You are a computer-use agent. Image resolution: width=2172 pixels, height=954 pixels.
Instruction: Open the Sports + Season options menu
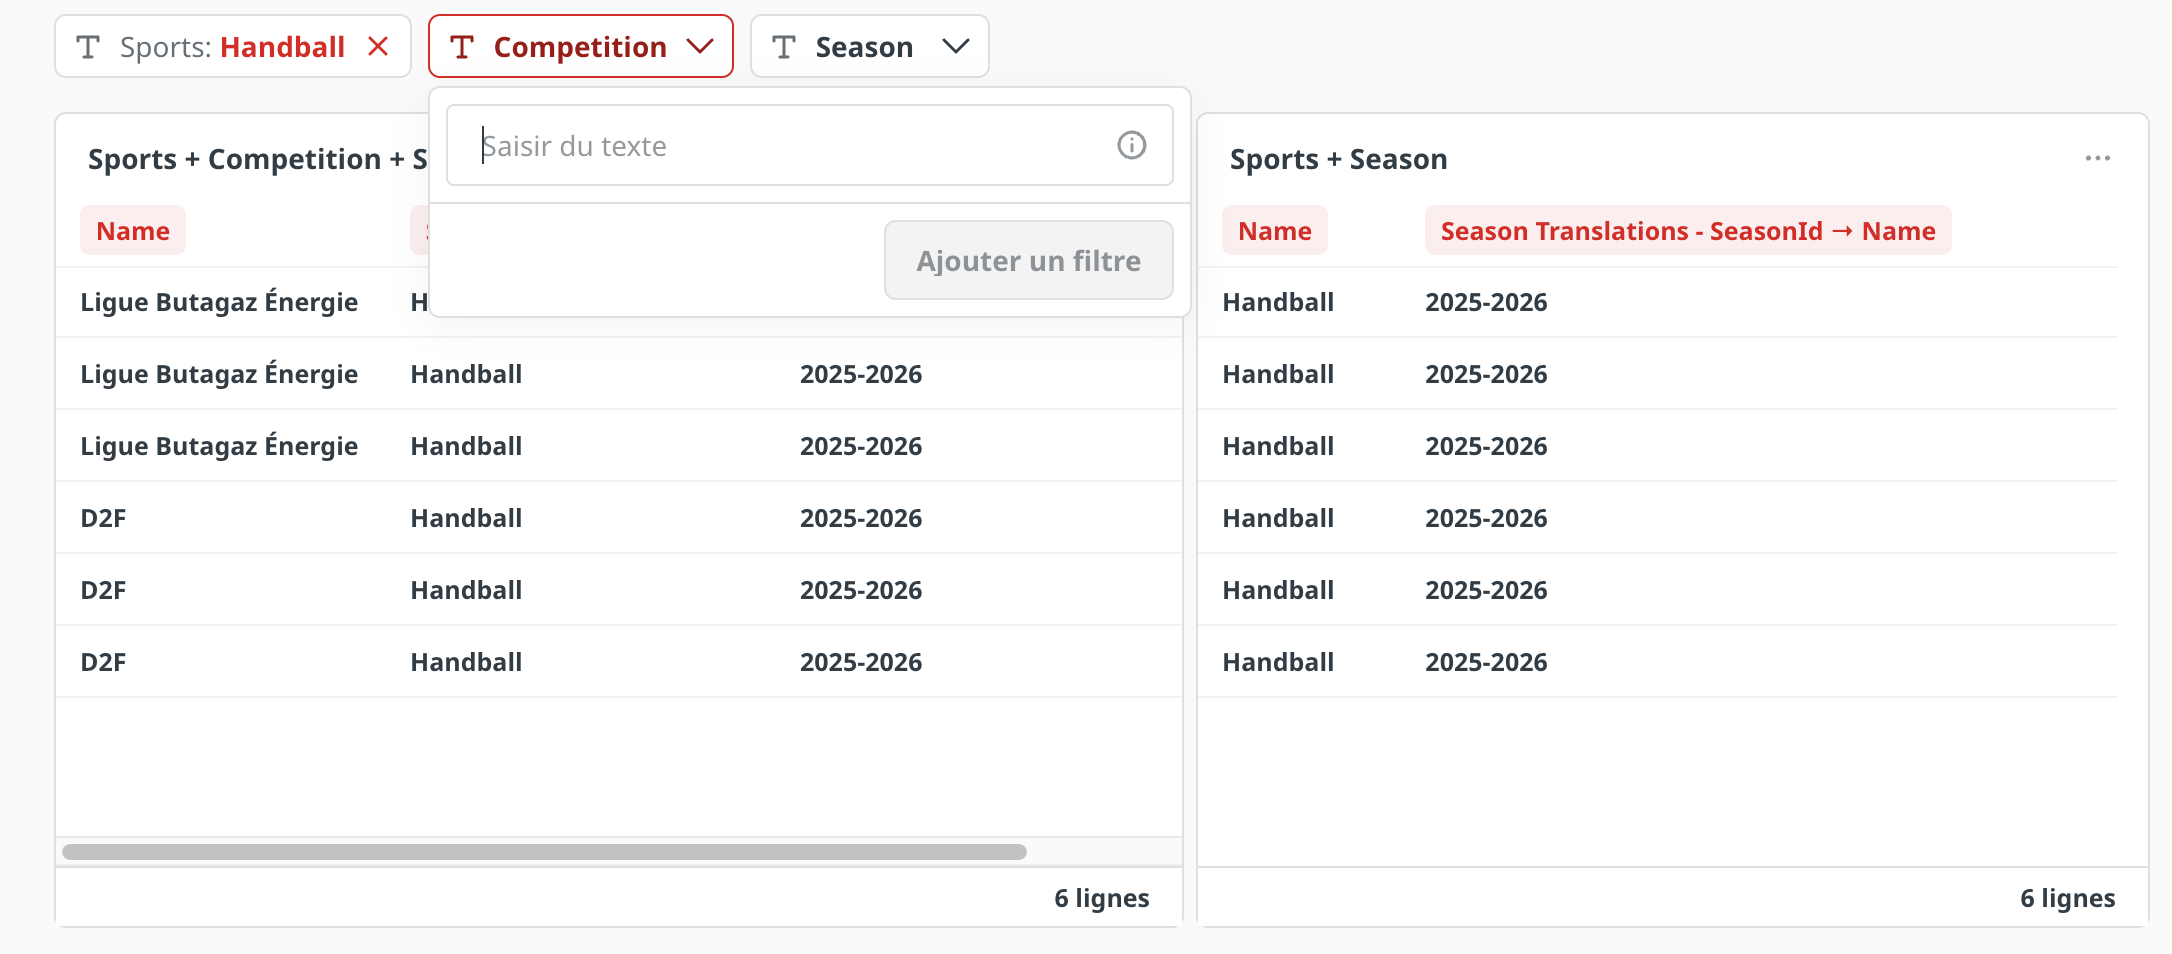coord(2097,159)
